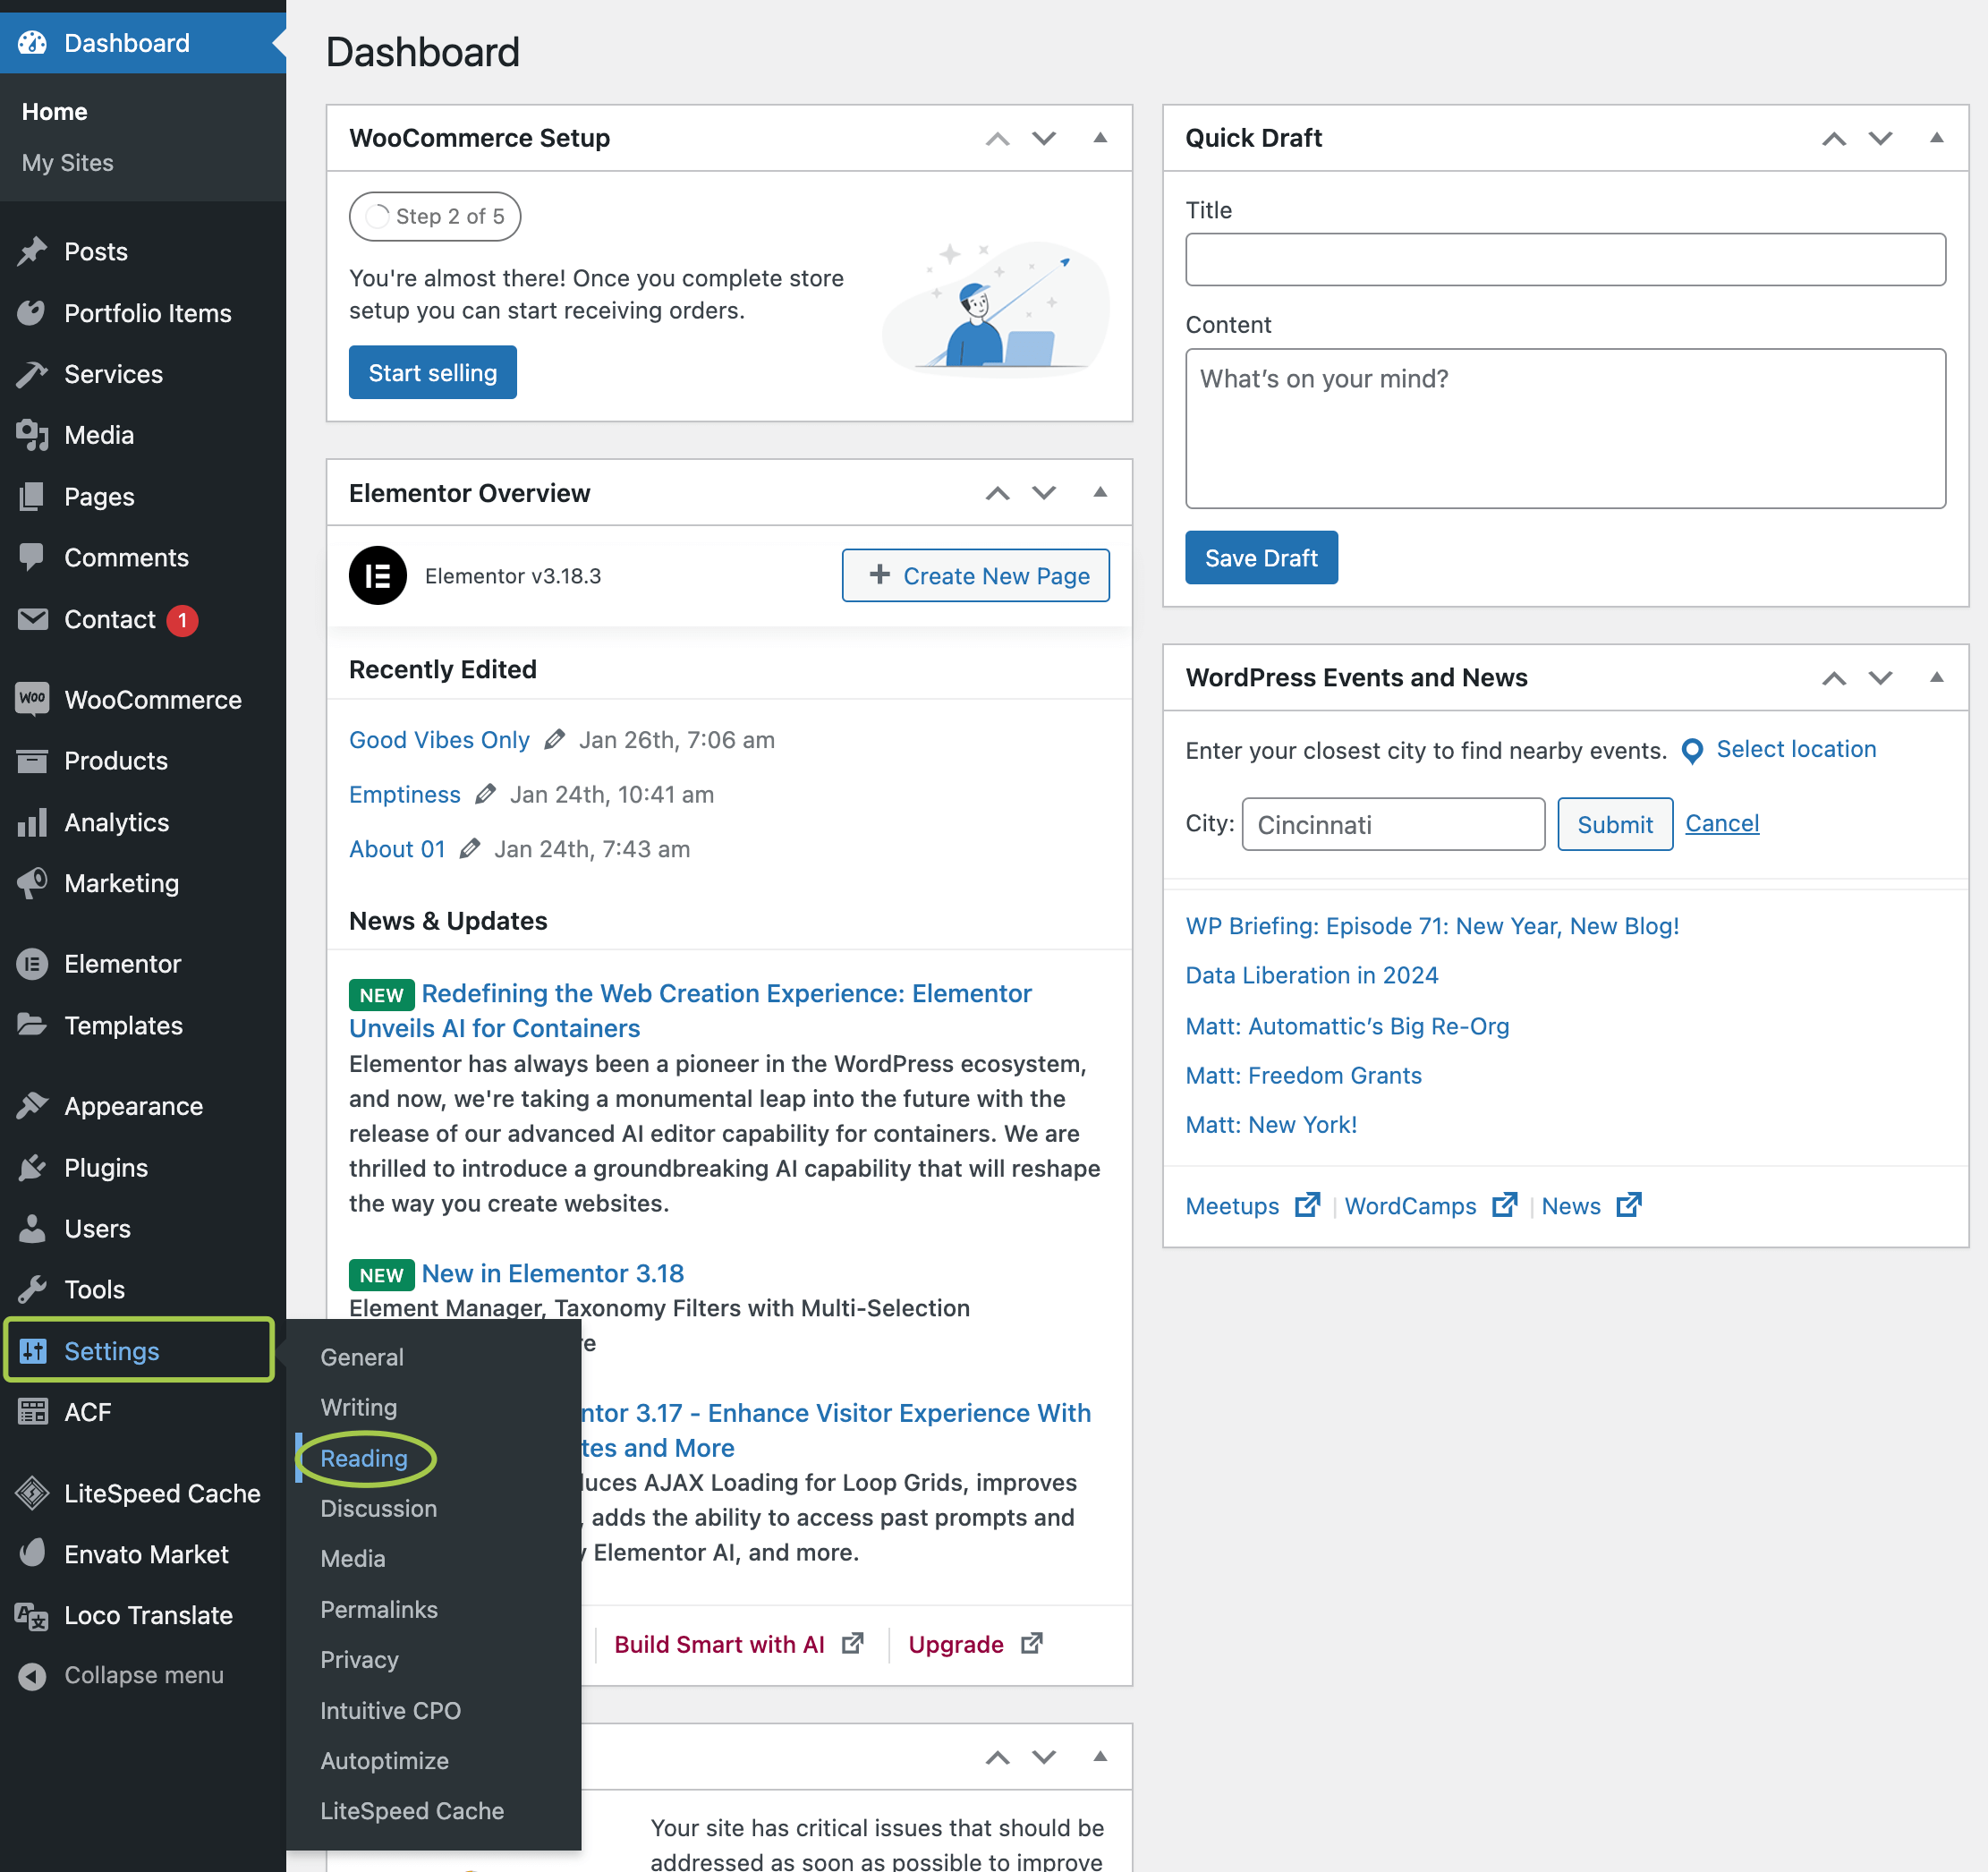Click the Quick Draft Title field

click(1564, 260)
